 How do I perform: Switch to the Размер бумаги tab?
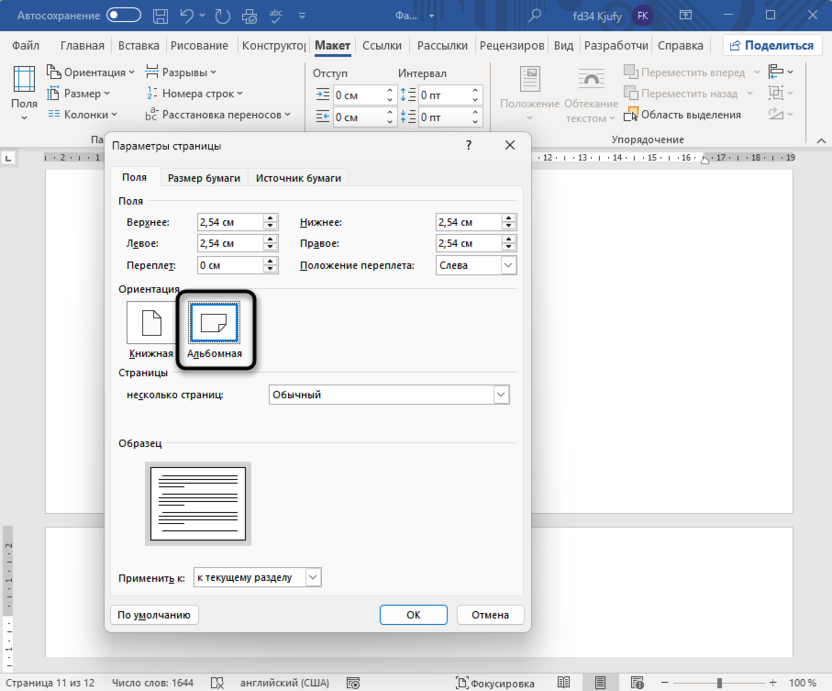click(204, 178)
